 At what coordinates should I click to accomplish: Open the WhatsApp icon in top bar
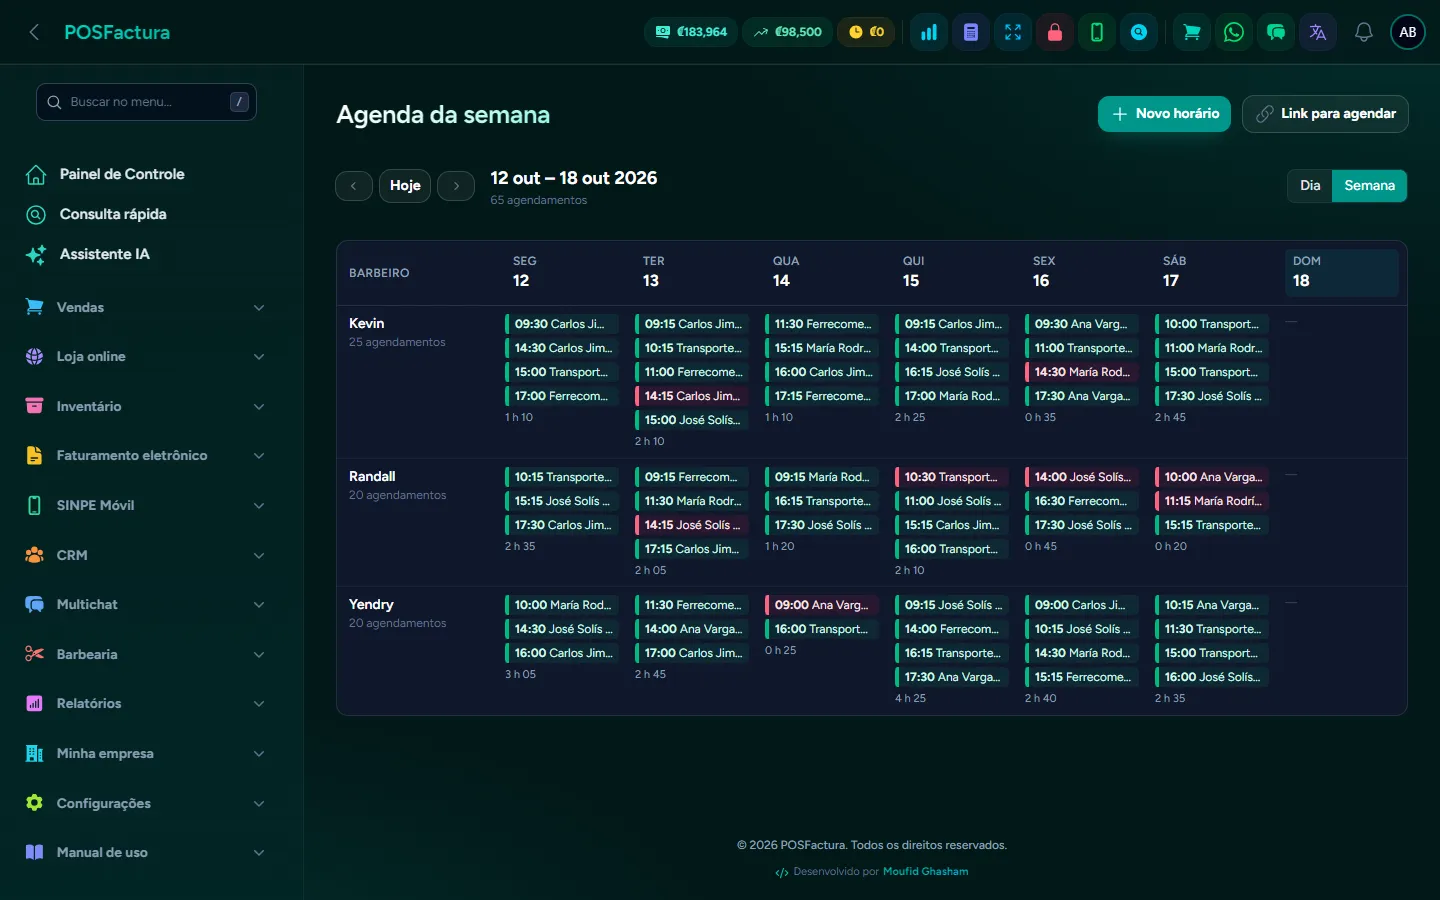coord(1234,32)
